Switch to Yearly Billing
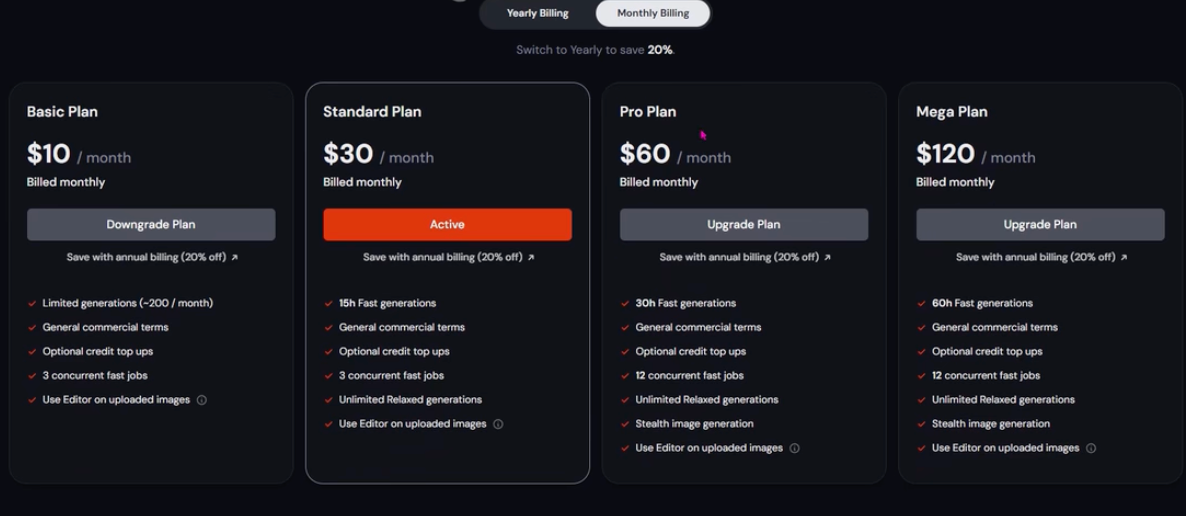This screenshot has height=516, width=1186. (x=538, y=13)
